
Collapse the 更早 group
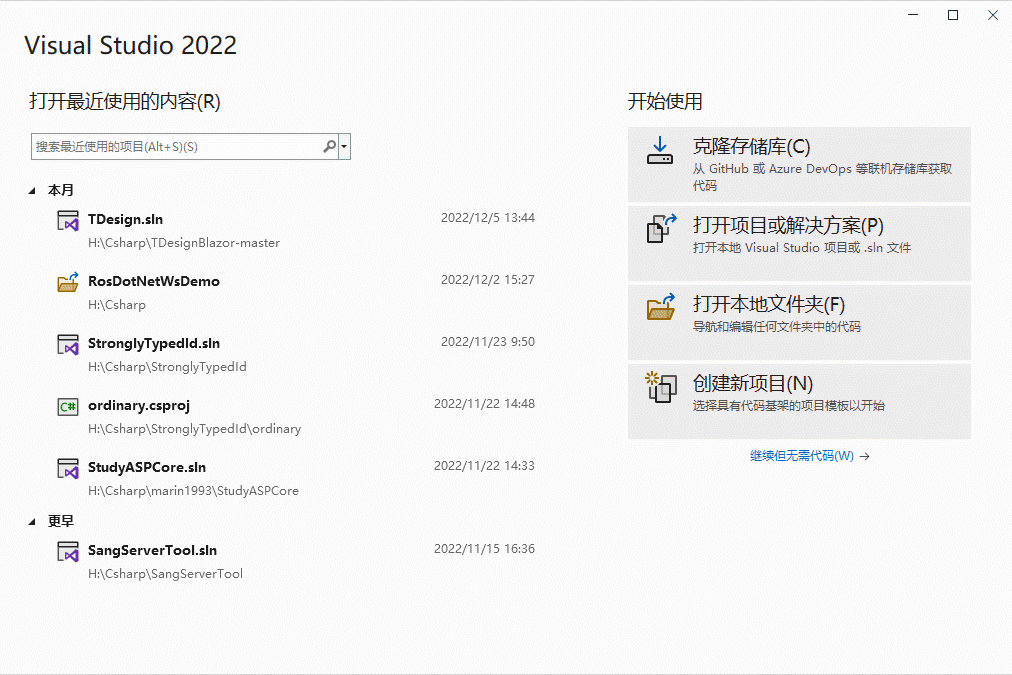pos(33,520)
